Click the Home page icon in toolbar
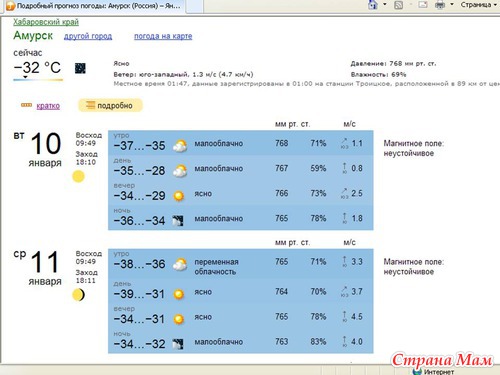The width and height of the screenshot is (500, 375). pyautogui.click(x=373, y=5)
